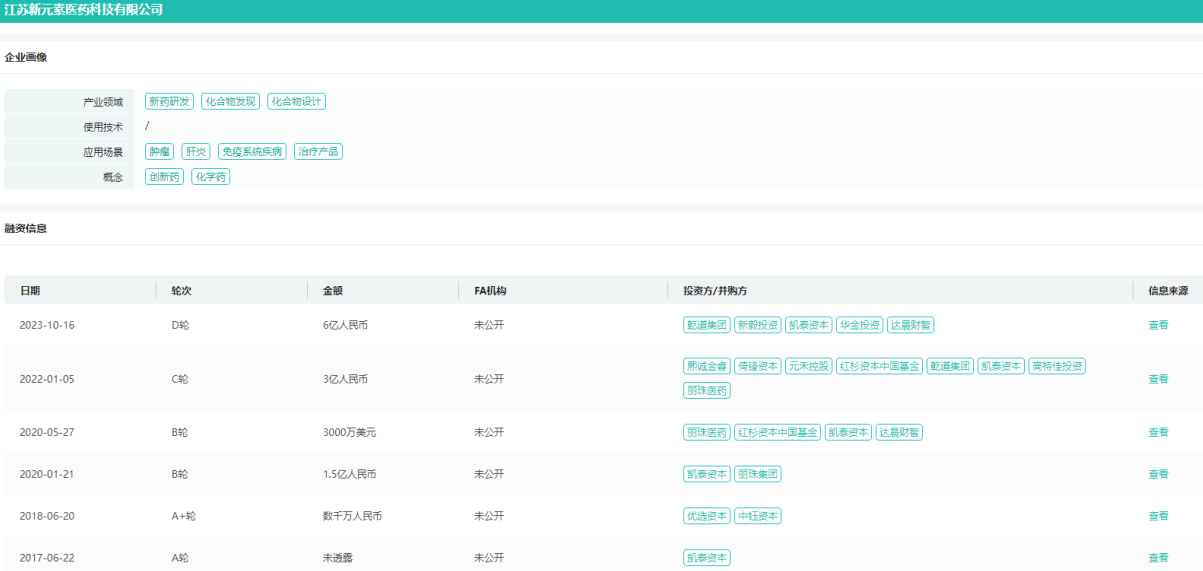View source for the 2023-10-16 D轮 financing

tap(1158, 325)
